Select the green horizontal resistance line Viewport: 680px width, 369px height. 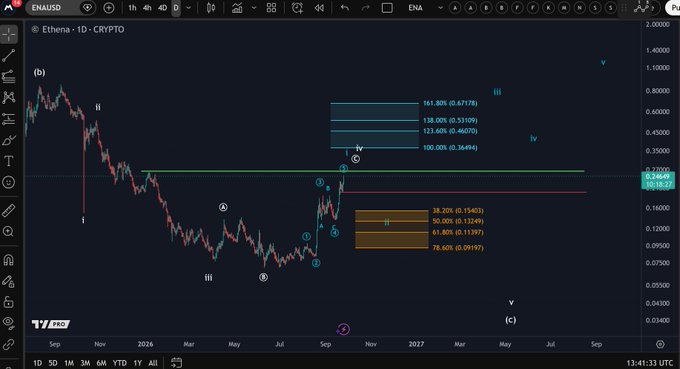point(363,171)
